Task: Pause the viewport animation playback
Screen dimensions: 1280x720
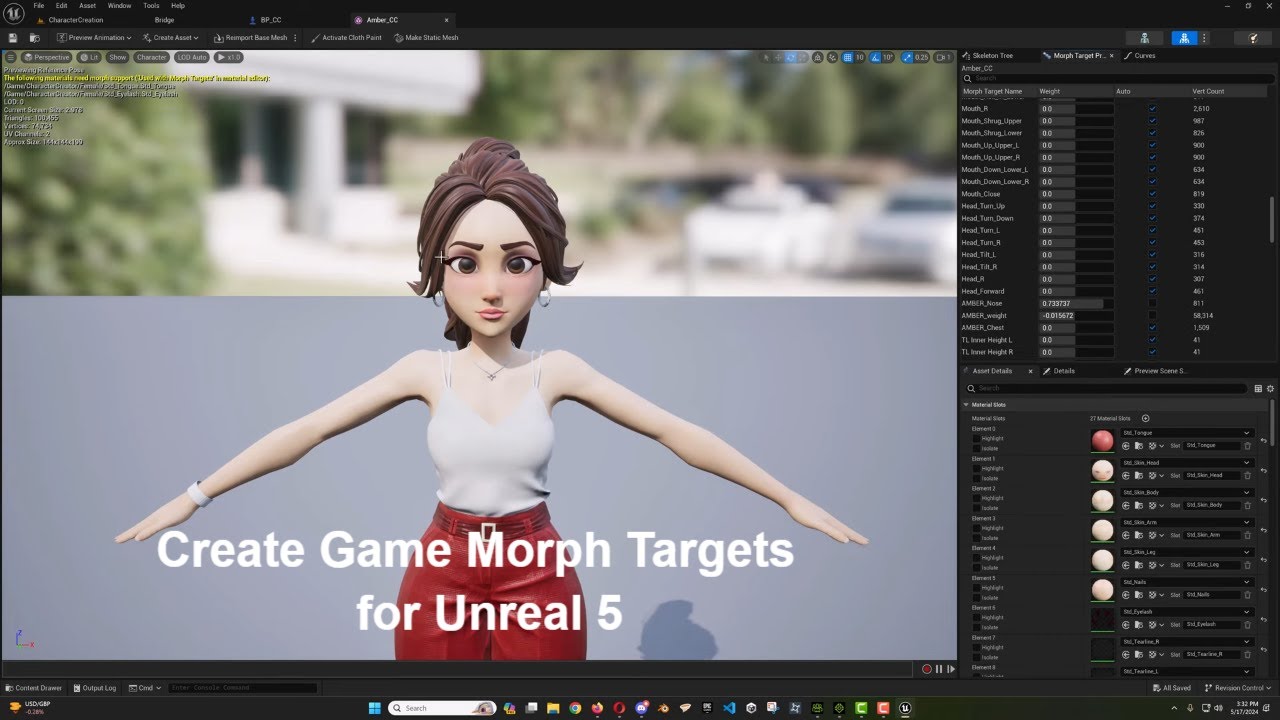Action: point(939,669)
